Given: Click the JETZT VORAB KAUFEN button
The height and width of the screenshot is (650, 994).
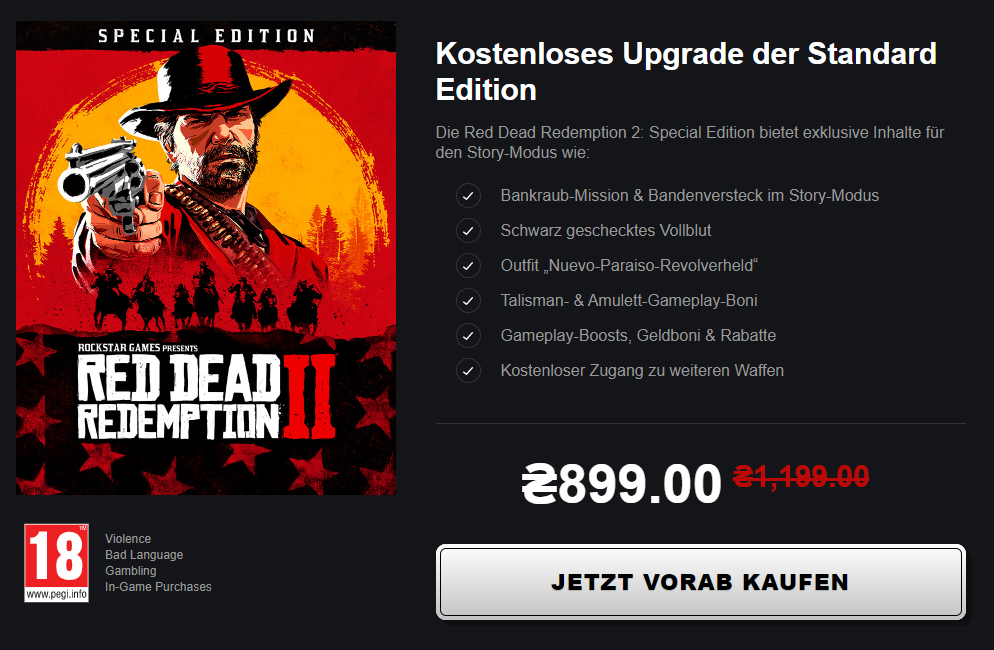Looking at the screenshot, I should [x=700, y=582].
